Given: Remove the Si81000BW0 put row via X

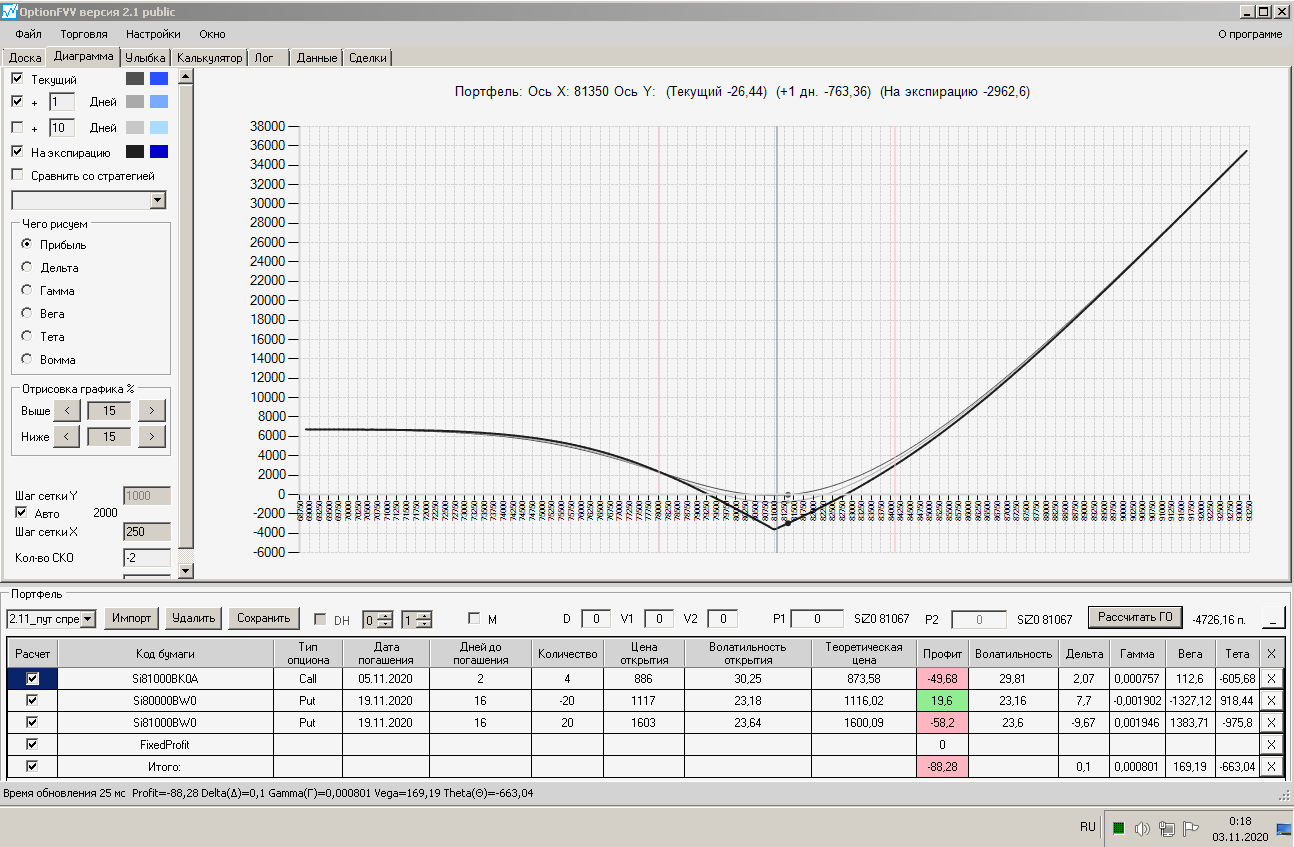Looking at the screenshot, I should click(x=1271, y=723).
